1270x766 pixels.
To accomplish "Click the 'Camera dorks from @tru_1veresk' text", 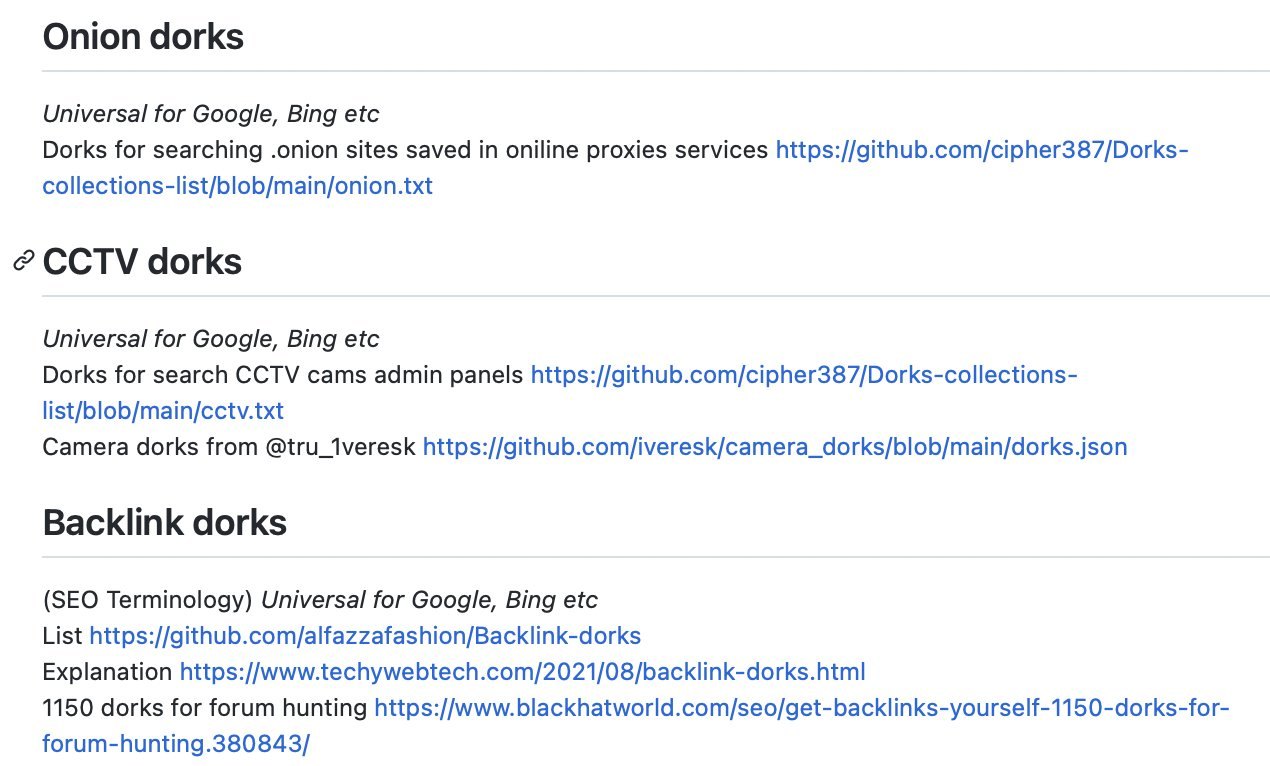I will pyautogui.click(x=229, y=446).
